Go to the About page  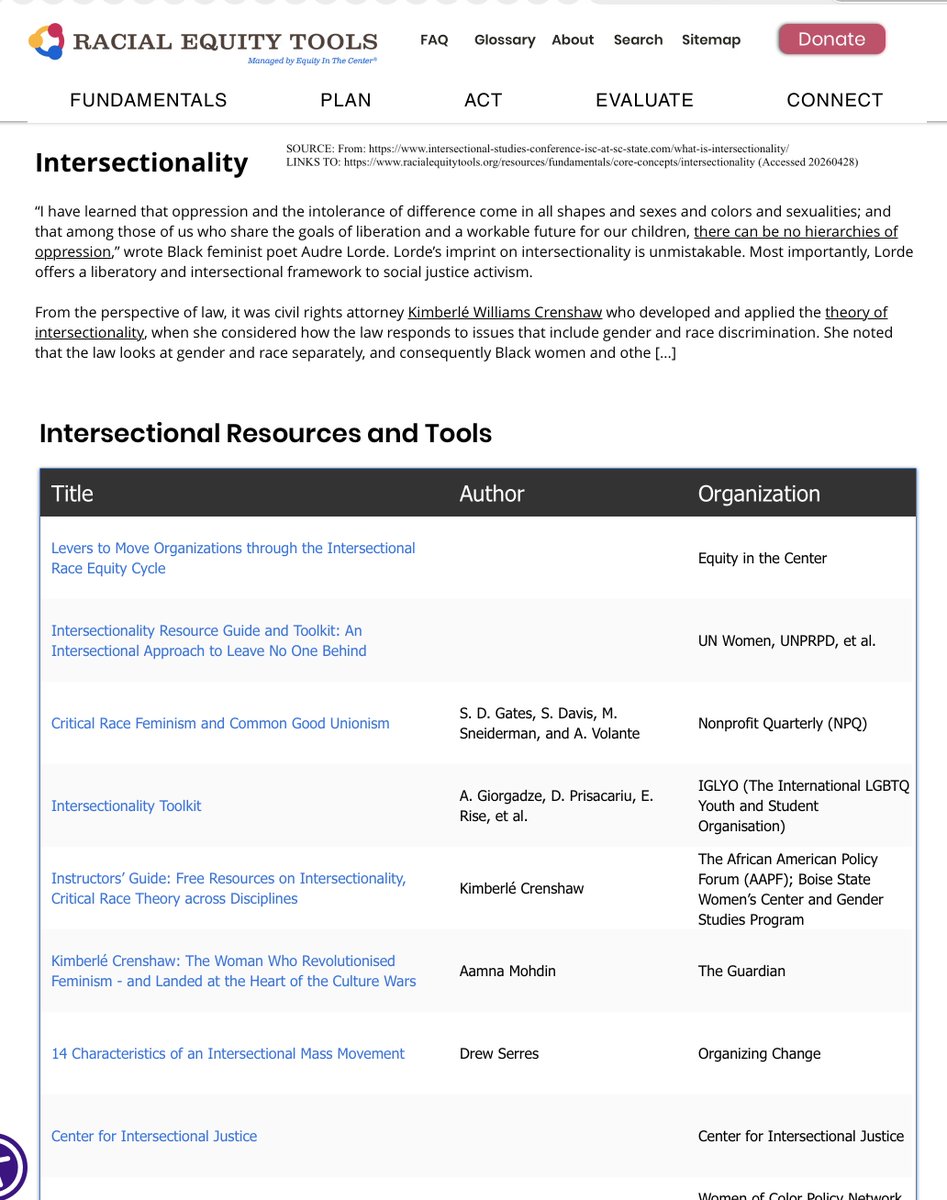click(x=573, y=40)
